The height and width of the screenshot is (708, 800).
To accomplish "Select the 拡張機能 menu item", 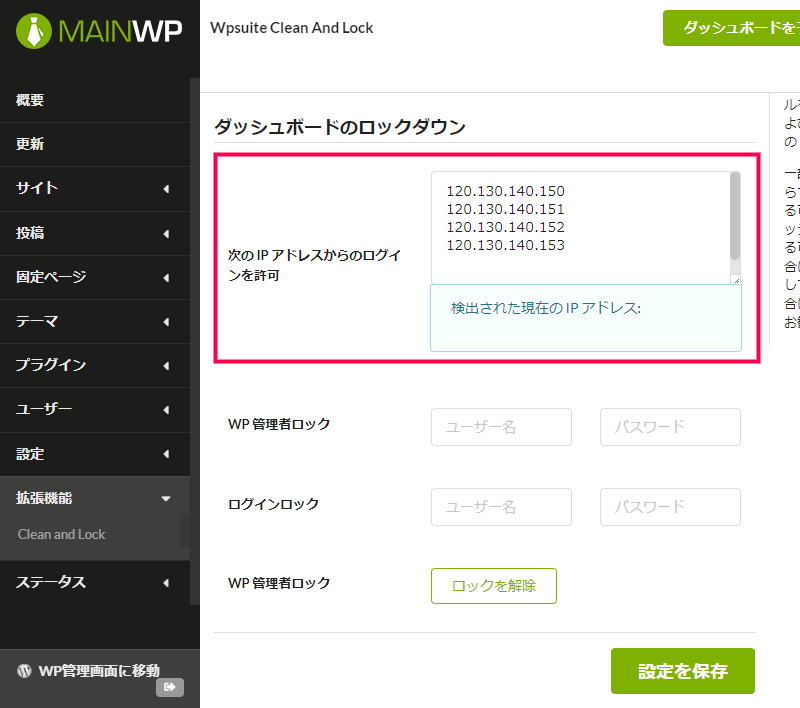I will [x=95, y=498].
